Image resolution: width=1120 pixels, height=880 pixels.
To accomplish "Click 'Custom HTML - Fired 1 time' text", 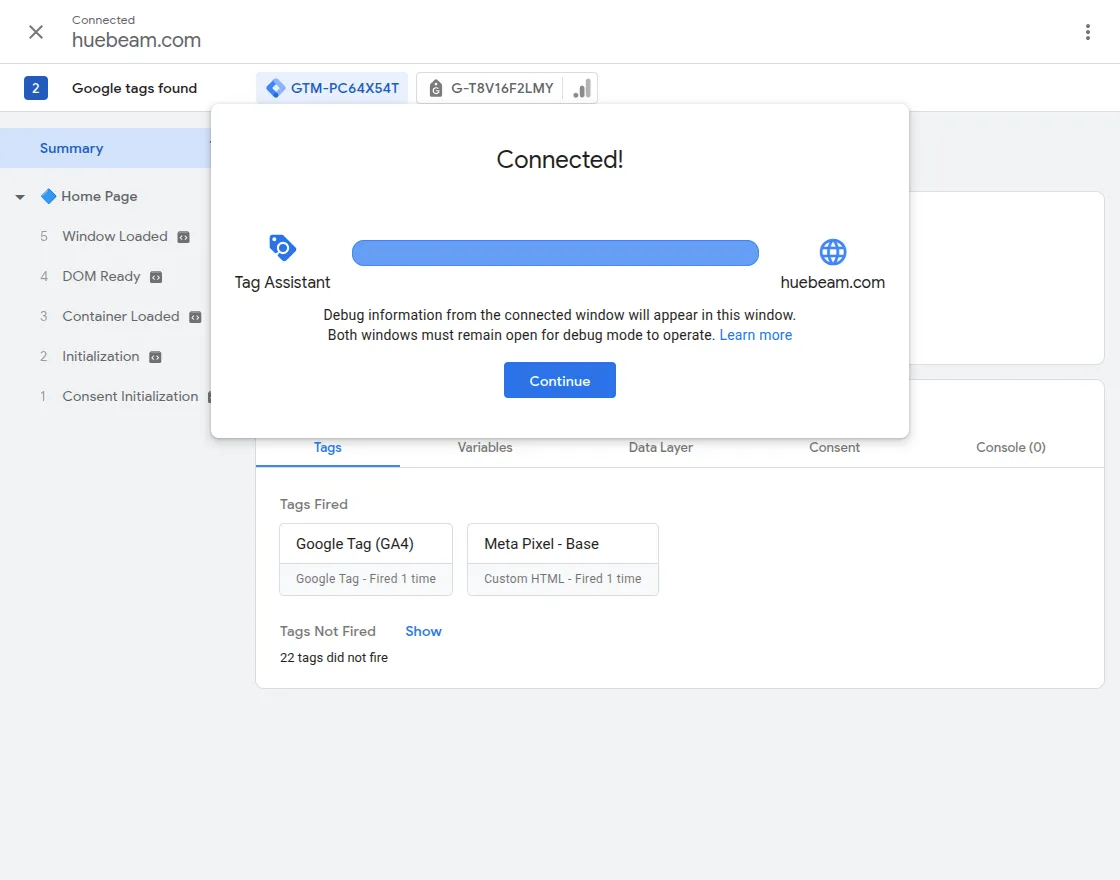I will [x=562, y=579].
